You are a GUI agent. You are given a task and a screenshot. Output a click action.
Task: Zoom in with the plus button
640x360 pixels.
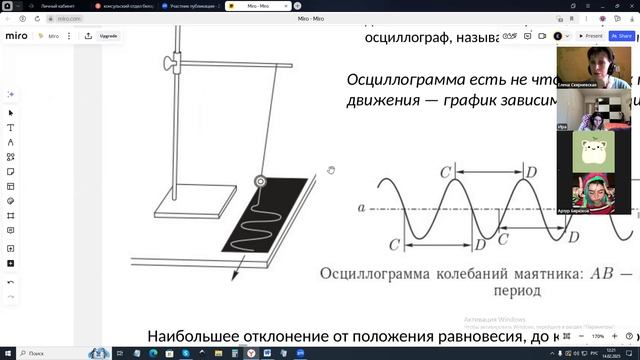[615, 336]
